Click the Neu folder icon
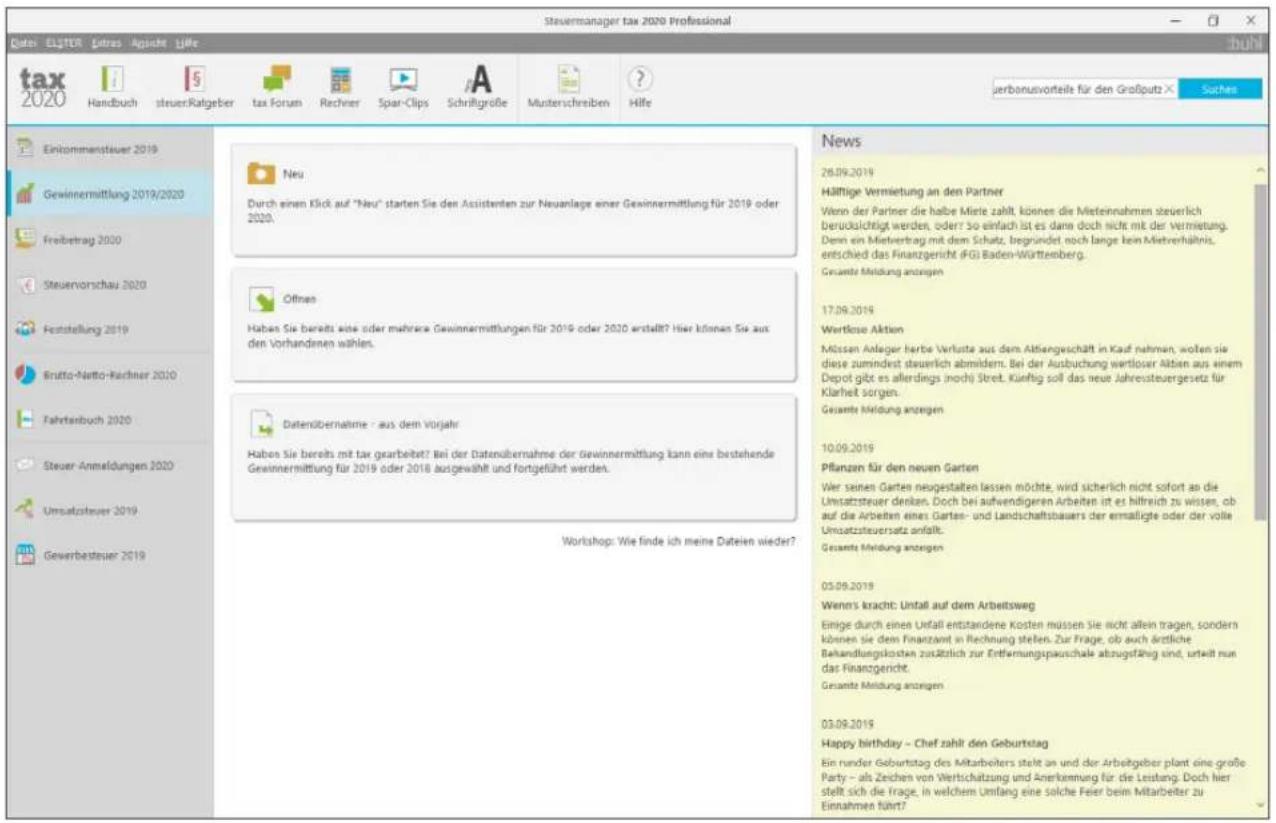This screenshot has width=1276, height=823. click(261, 173)
